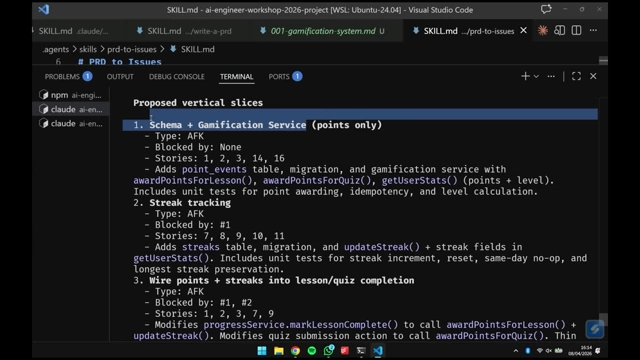Viewport: 640px width, 360px height.
Task: Open the DEBUG CONSOLE tab
Action: pos(176,77)
